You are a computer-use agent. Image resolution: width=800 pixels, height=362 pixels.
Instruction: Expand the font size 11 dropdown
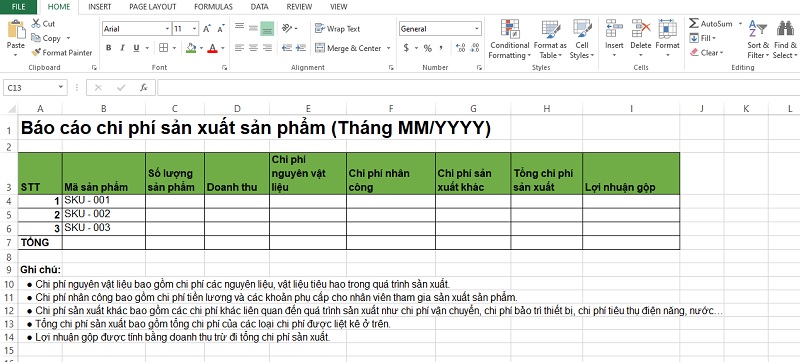195,29
